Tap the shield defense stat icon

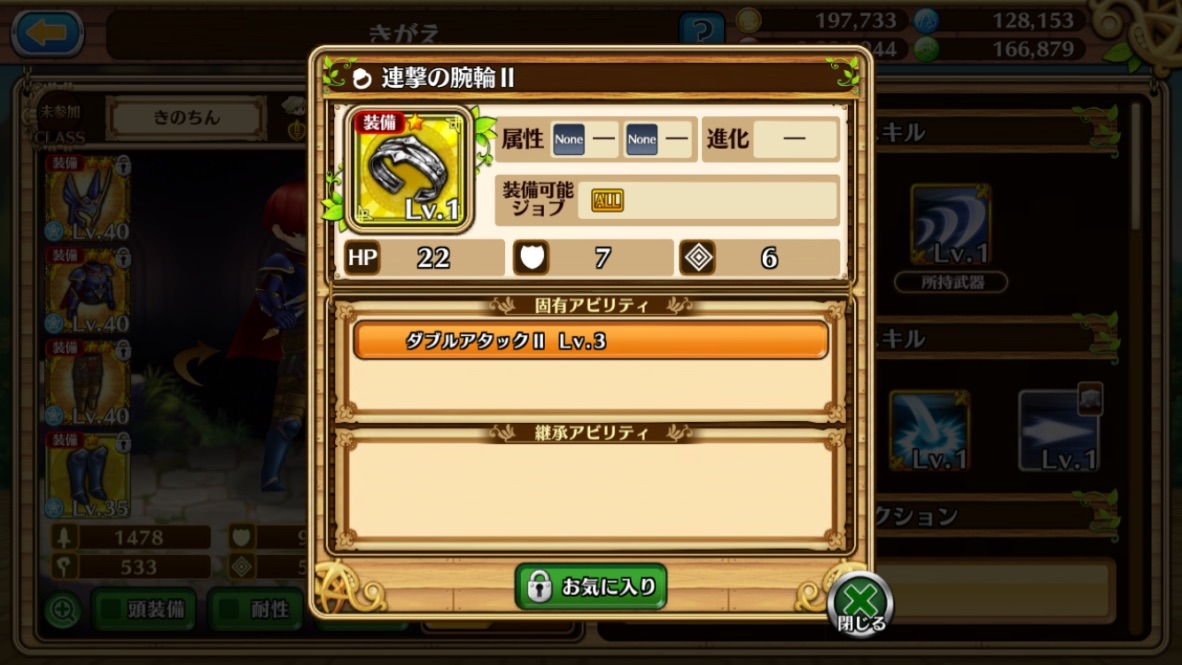coord(531,258)
